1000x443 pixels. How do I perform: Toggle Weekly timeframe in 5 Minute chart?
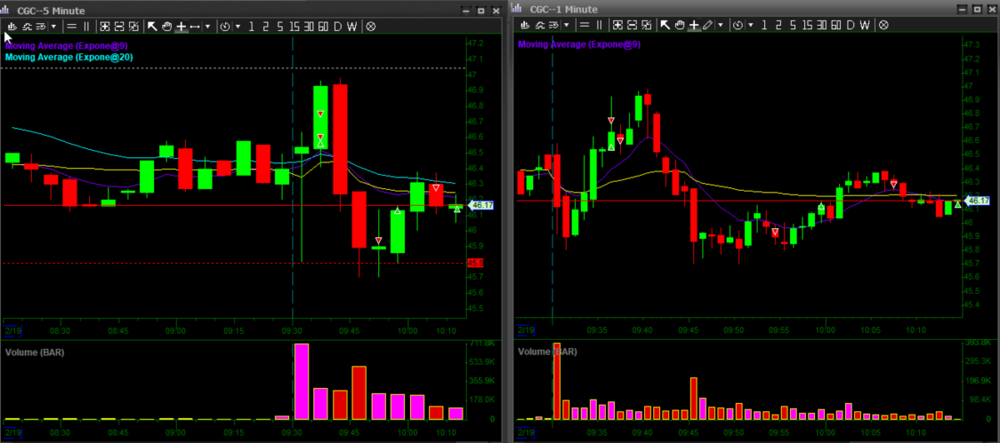(x=352, y=26)
